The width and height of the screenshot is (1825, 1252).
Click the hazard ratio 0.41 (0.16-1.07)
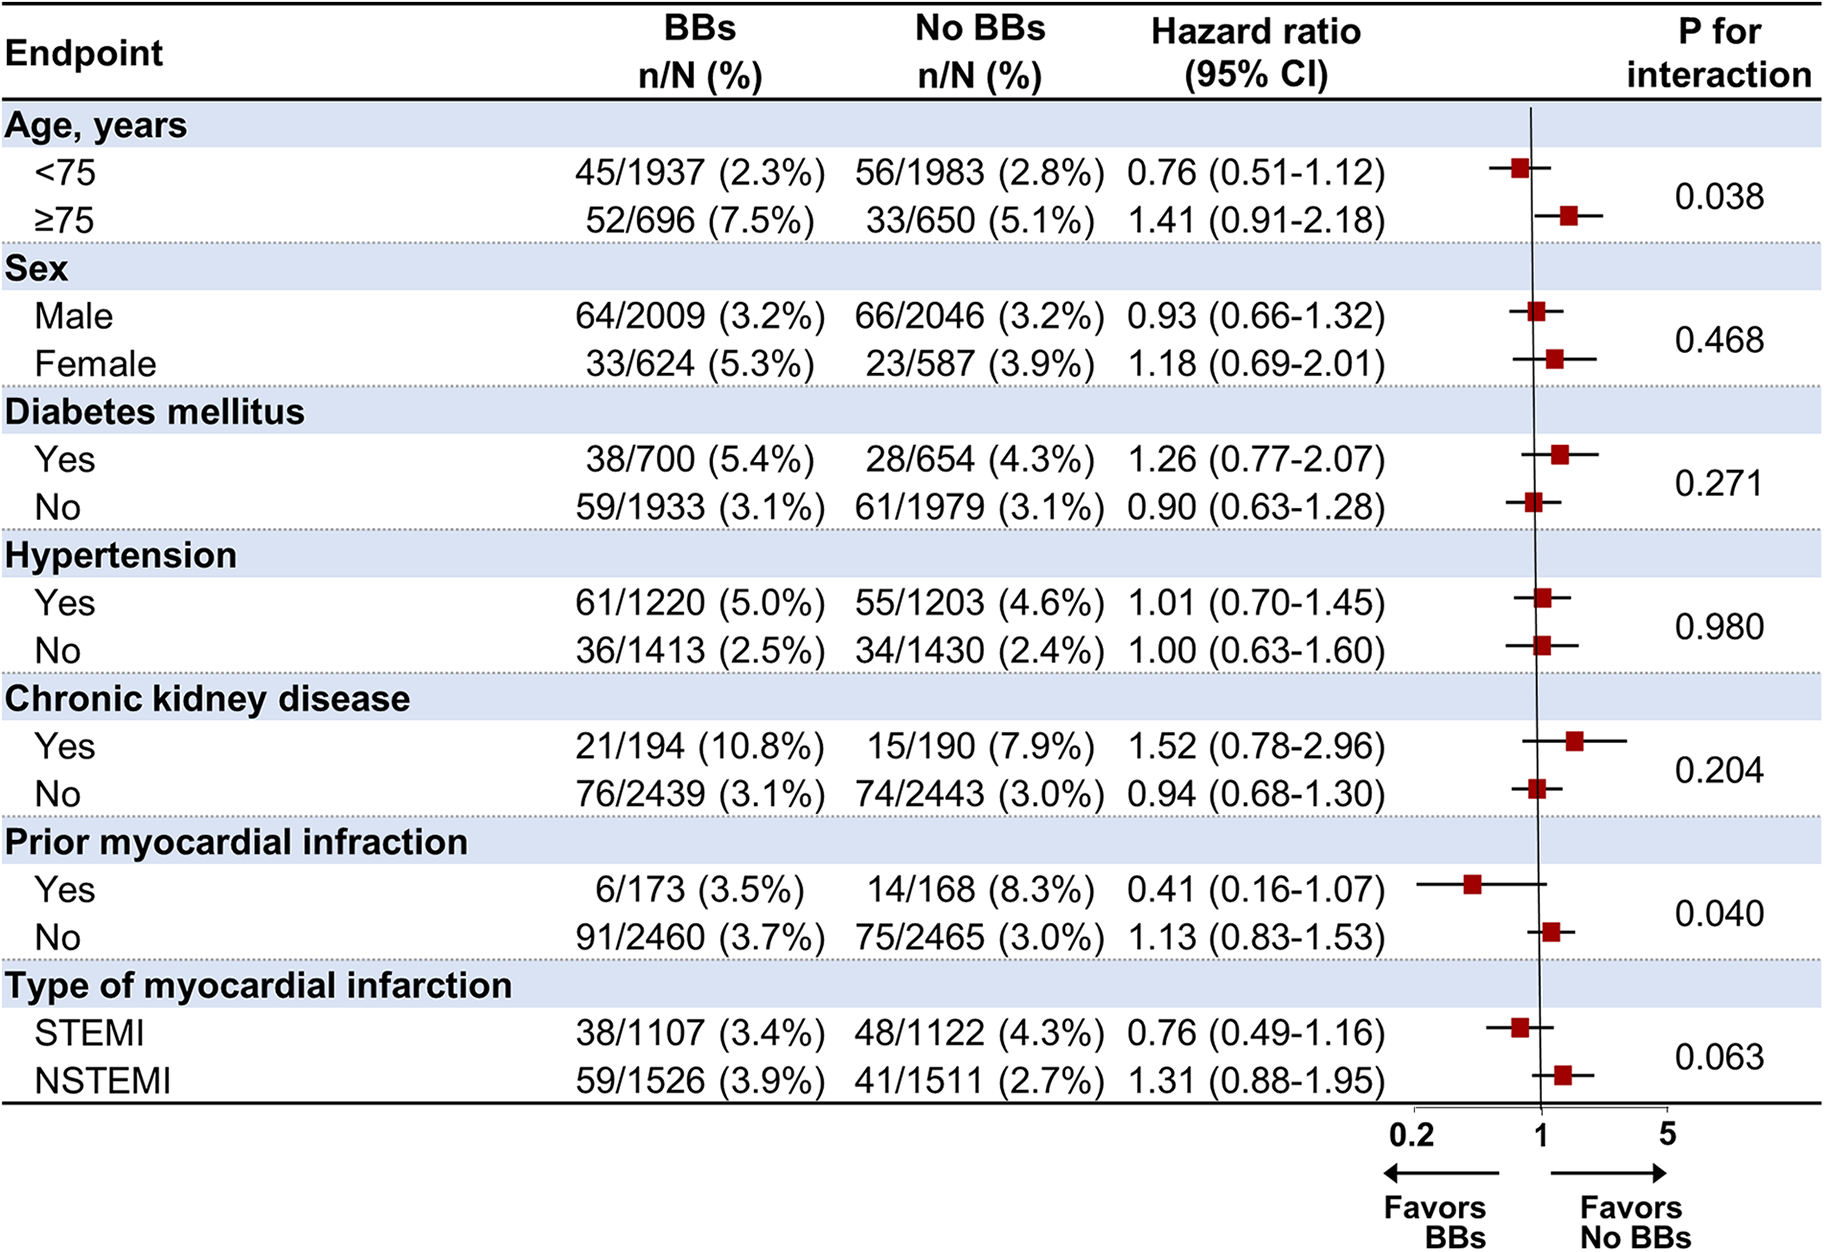(x=1256, y=890)
